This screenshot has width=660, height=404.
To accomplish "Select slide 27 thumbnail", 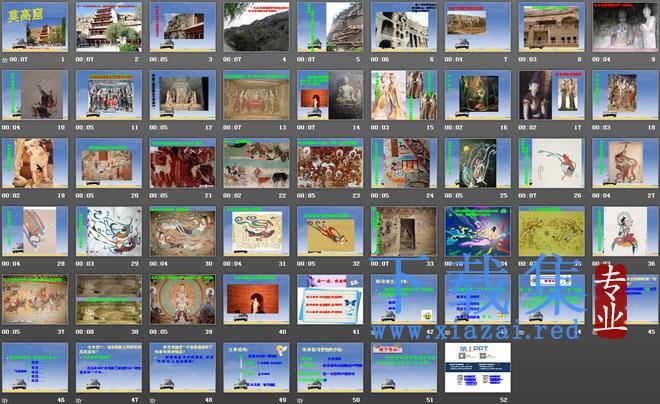I will [x=625, y=163].
